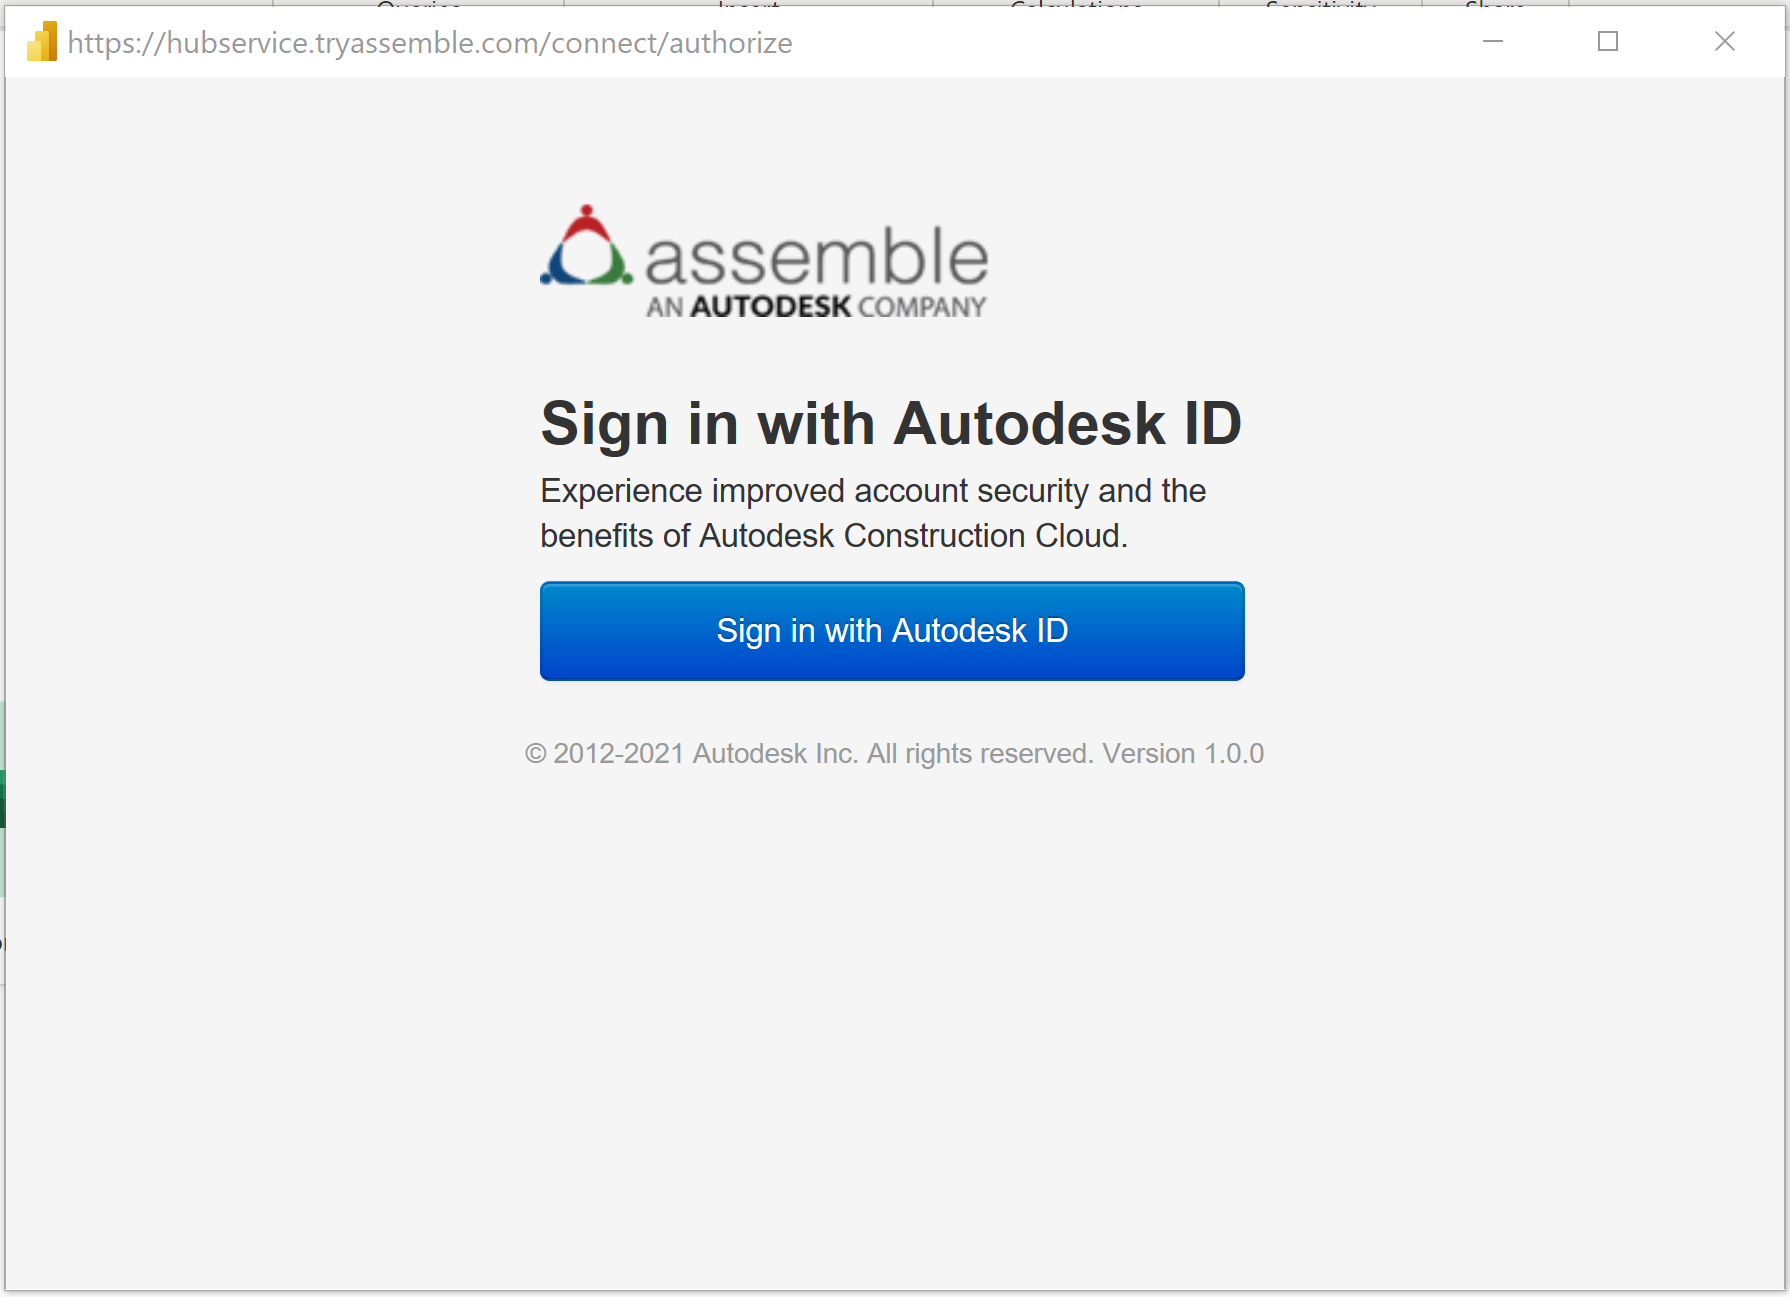Click the hubservice.tryassemble.com address text
The height and width of the screenshot is (1297, 1790).
429,43
